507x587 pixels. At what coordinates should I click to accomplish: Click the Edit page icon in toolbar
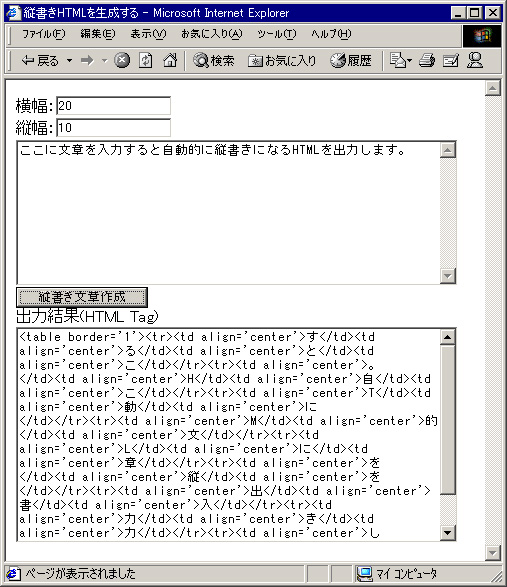point(451,60)
